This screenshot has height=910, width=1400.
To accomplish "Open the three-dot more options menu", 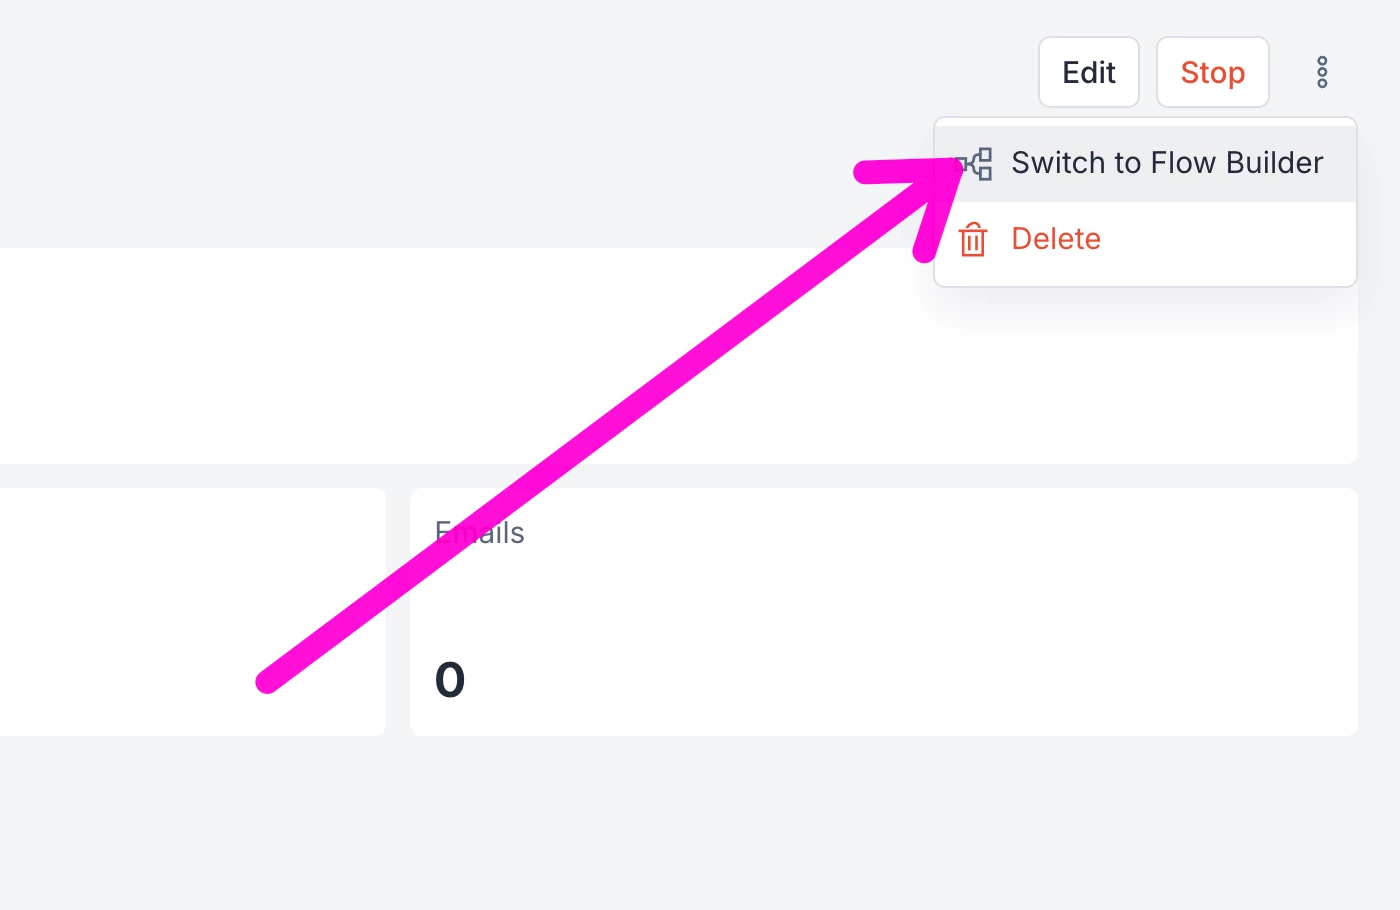I will point(1321,72).
